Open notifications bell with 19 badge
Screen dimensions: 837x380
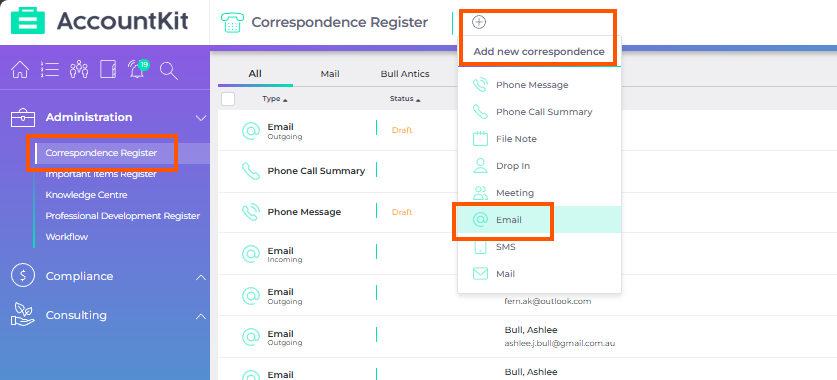tap(138, 69)
